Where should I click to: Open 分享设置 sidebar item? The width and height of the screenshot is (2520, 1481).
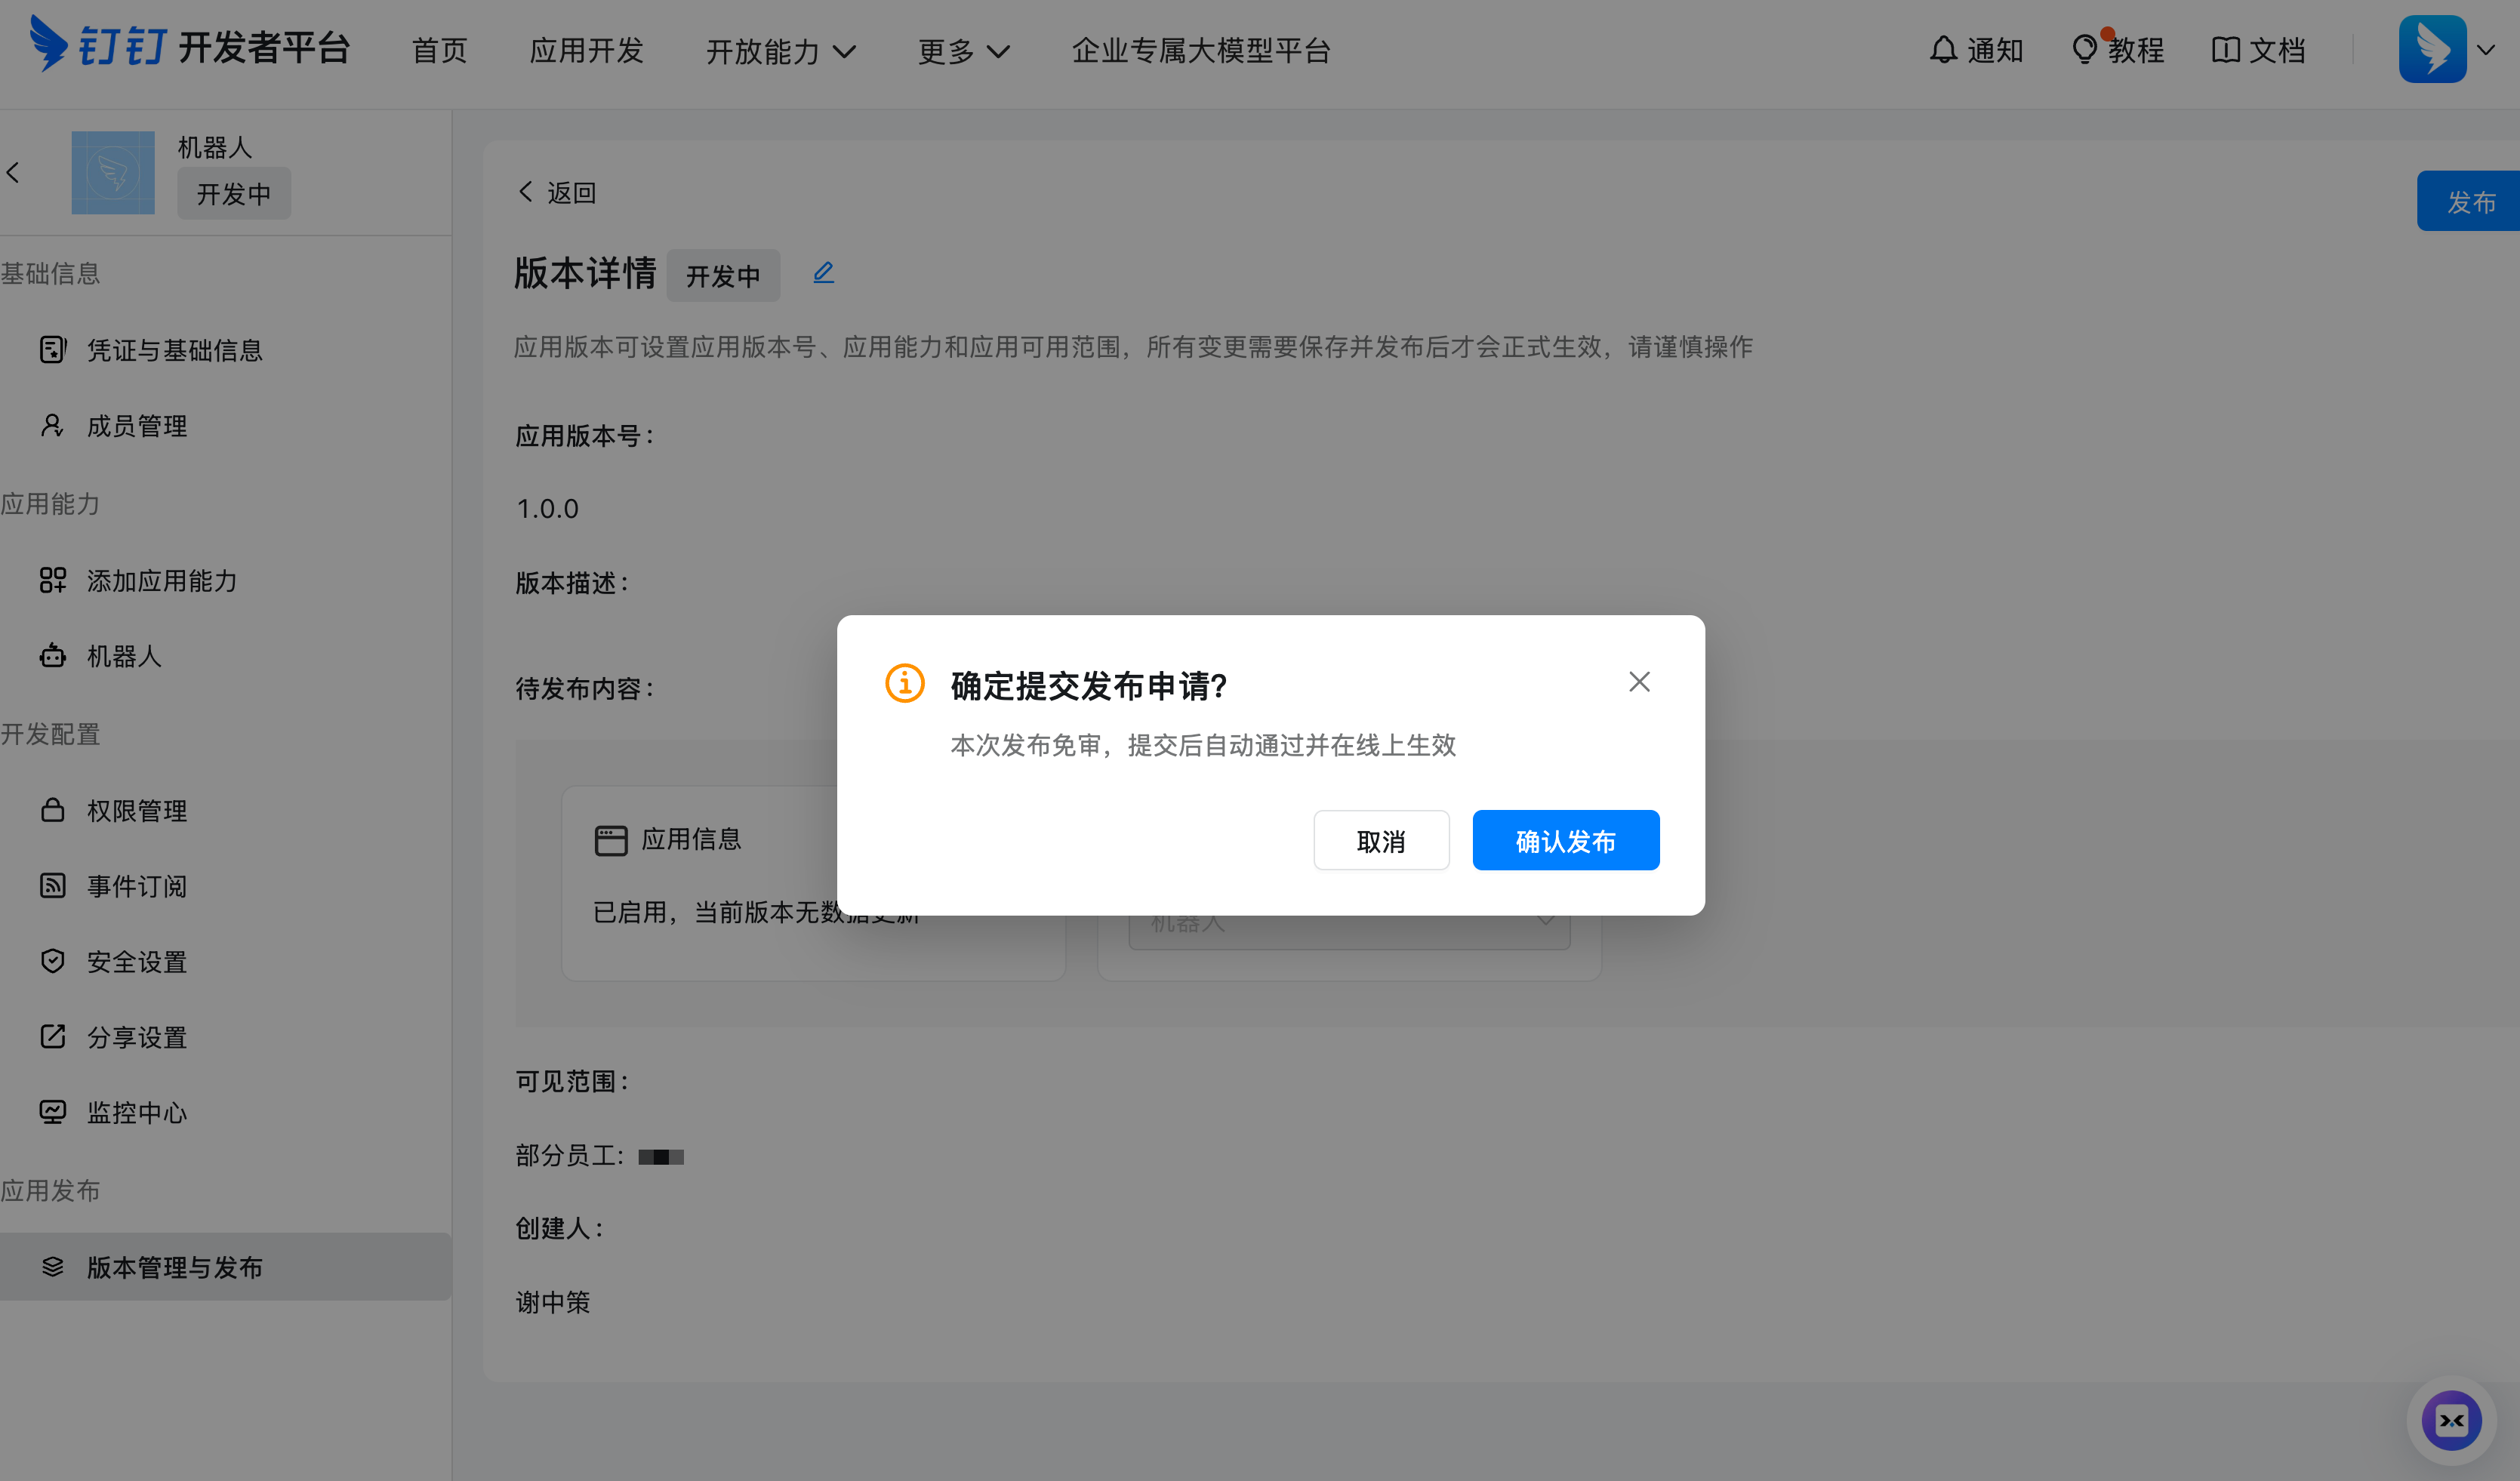point(226,1037)
